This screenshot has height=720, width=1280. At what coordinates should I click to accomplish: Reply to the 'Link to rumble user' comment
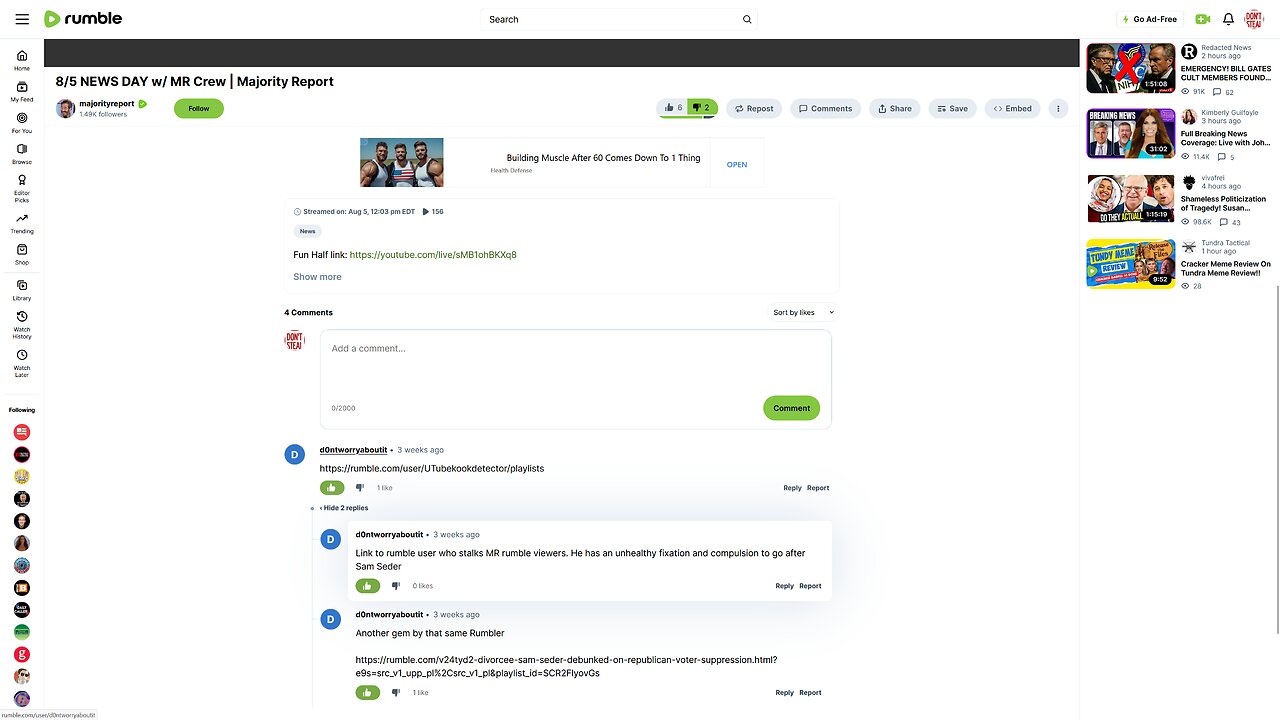tap(784, 586)
